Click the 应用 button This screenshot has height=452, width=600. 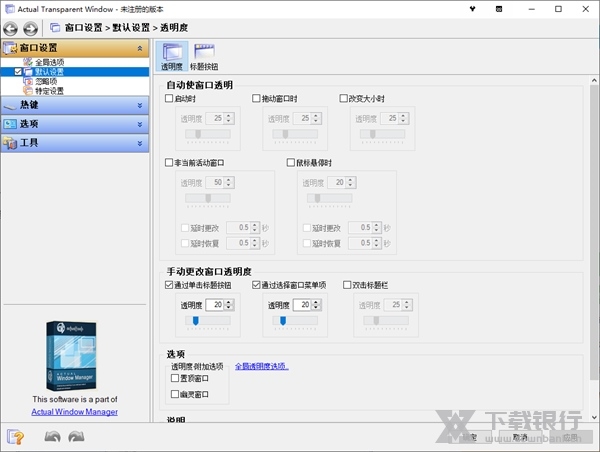569,437
